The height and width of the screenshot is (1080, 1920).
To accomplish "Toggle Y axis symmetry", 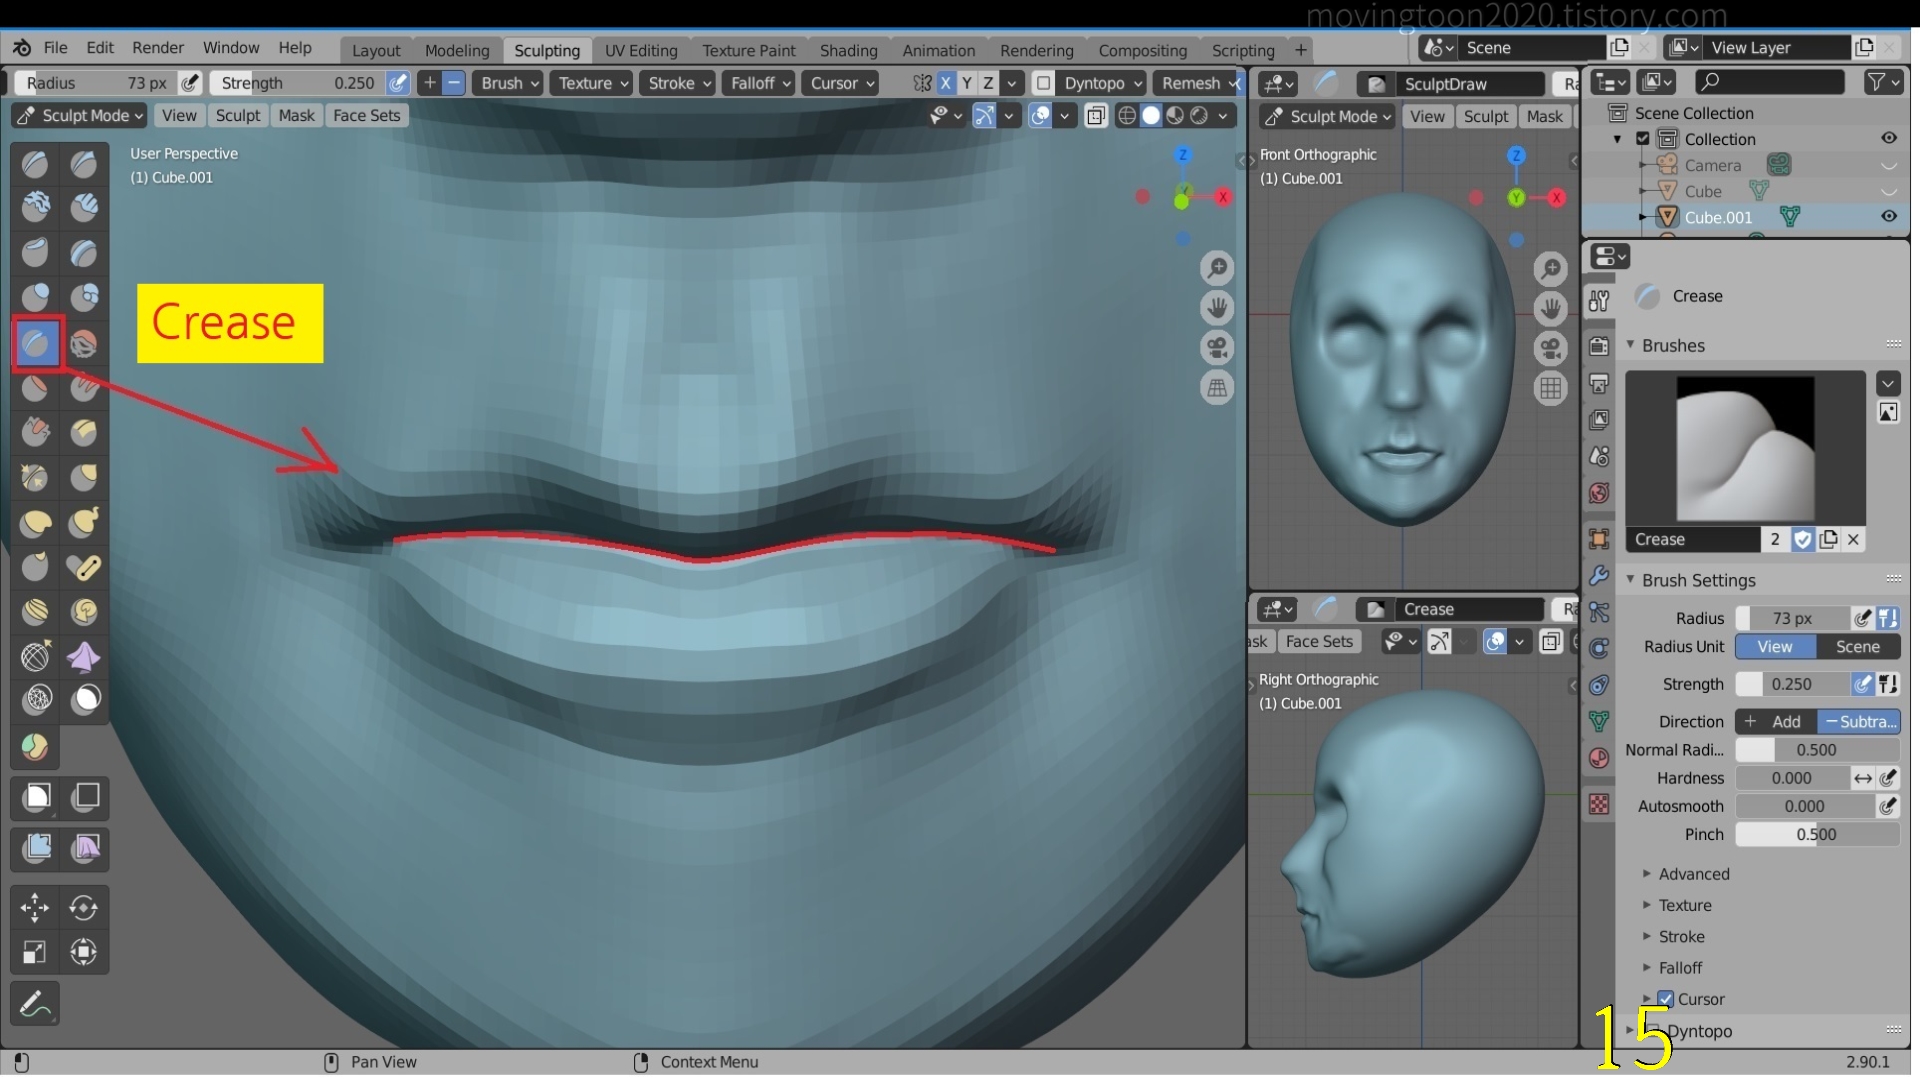I will tap(967, 83).
